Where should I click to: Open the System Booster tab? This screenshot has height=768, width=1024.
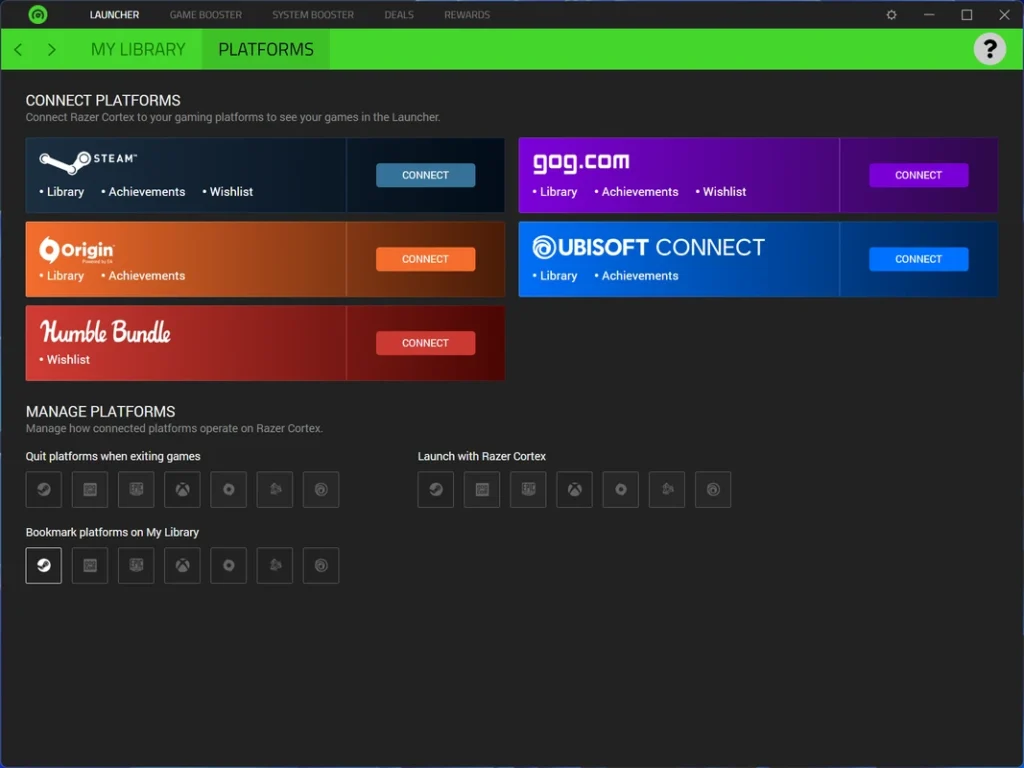pyautogui.click(x=313, y=15)
